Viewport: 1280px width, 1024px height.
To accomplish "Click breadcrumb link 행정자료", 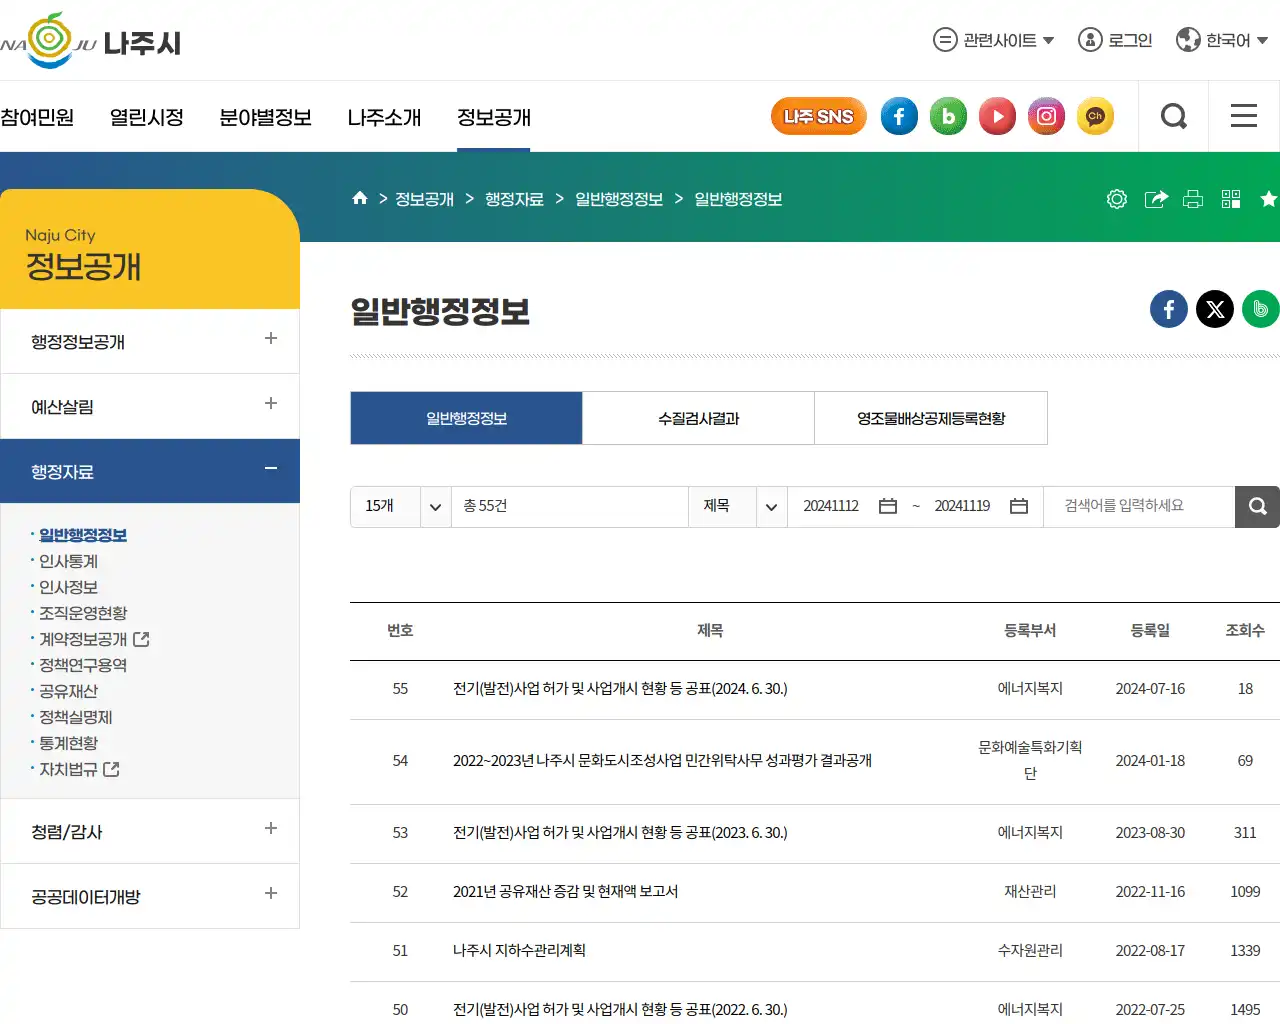I will click(514, 199).
